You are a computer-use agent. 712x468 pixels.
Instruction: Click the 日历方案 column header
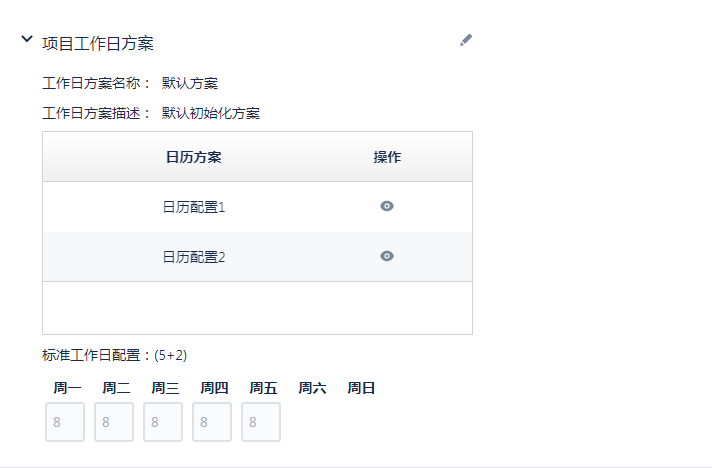194,157
